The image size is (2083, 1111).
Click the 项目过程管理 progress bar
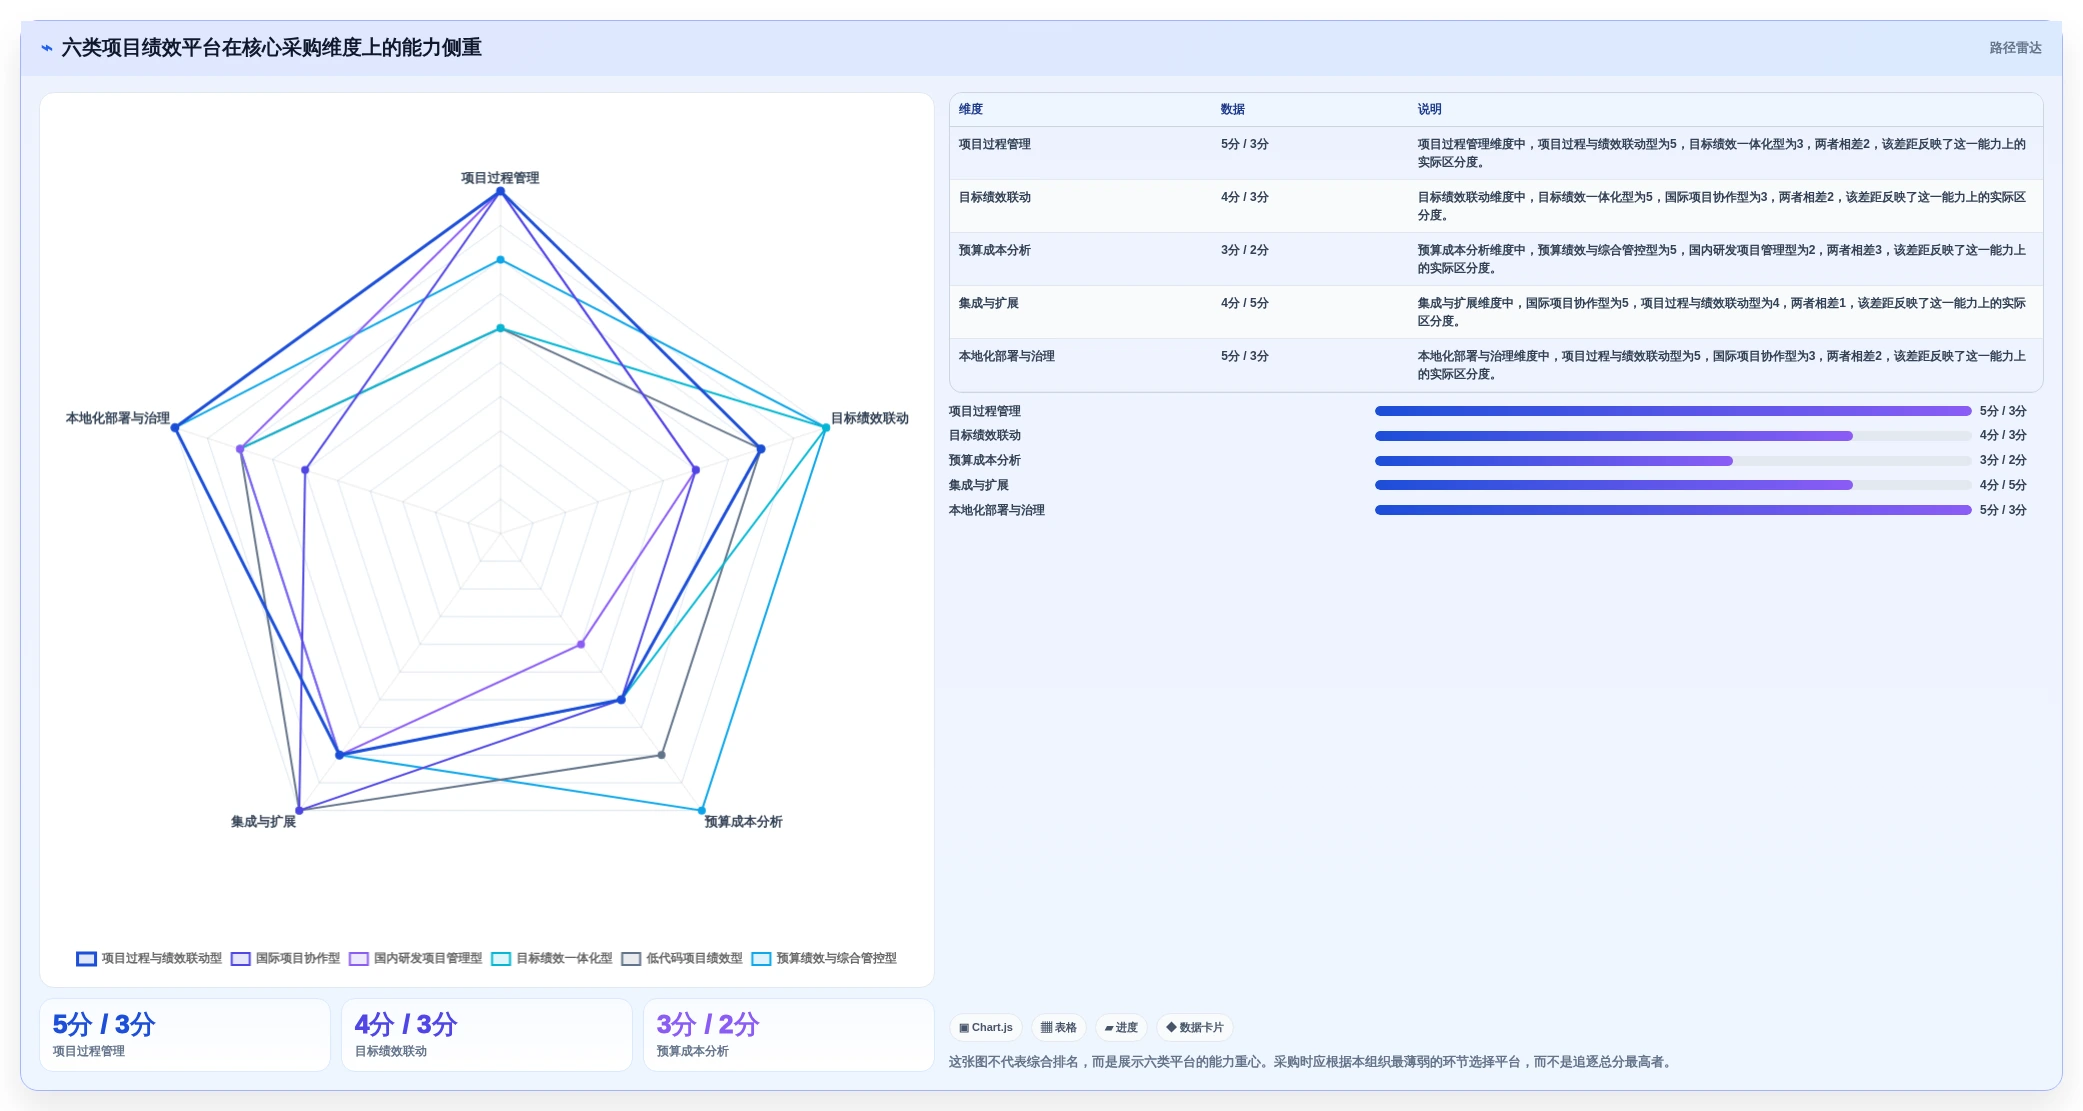[1673, 411]
